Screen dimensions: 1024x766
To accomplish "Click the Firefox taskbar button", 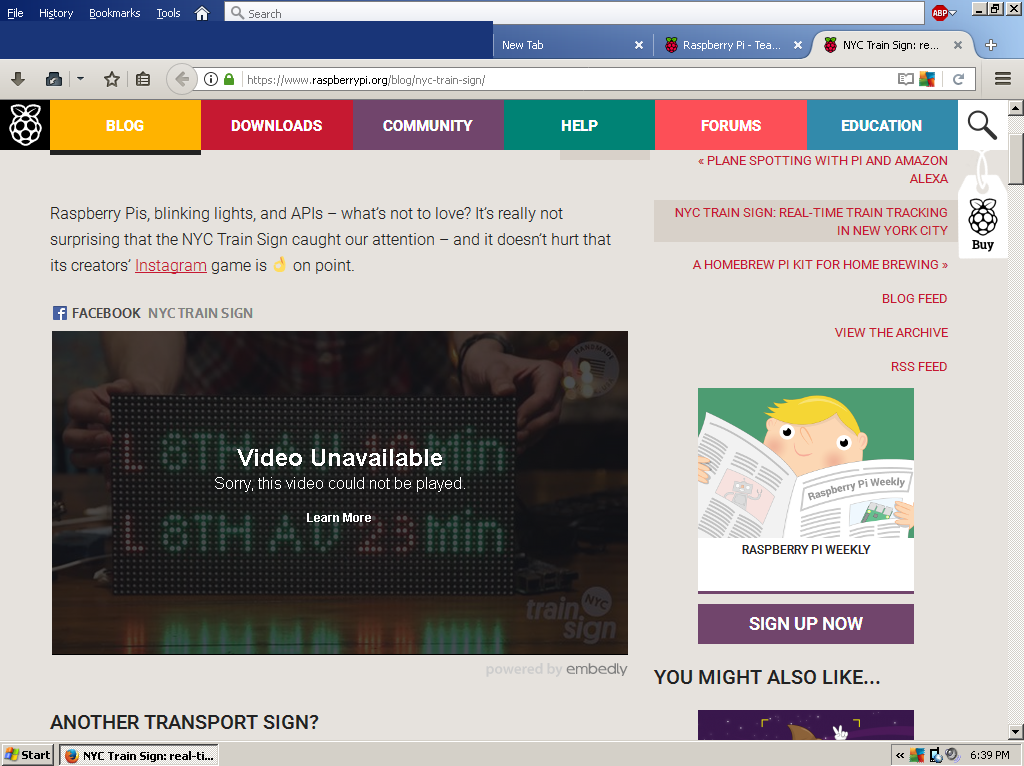I will tap(139, 756).
